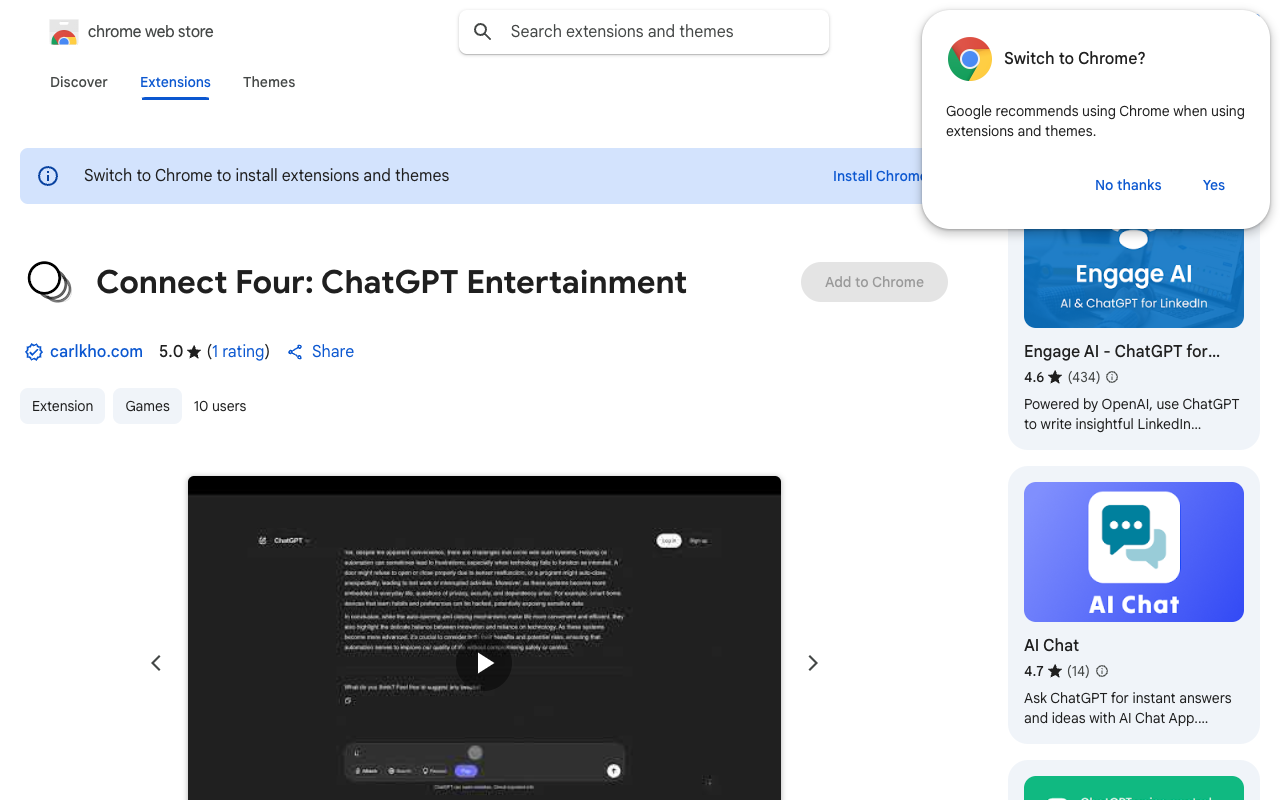Screen dimensions: 1280x800
Task: Open the carlkho.com publisher link
Action: pyautogui.click(x=96, y=351)
